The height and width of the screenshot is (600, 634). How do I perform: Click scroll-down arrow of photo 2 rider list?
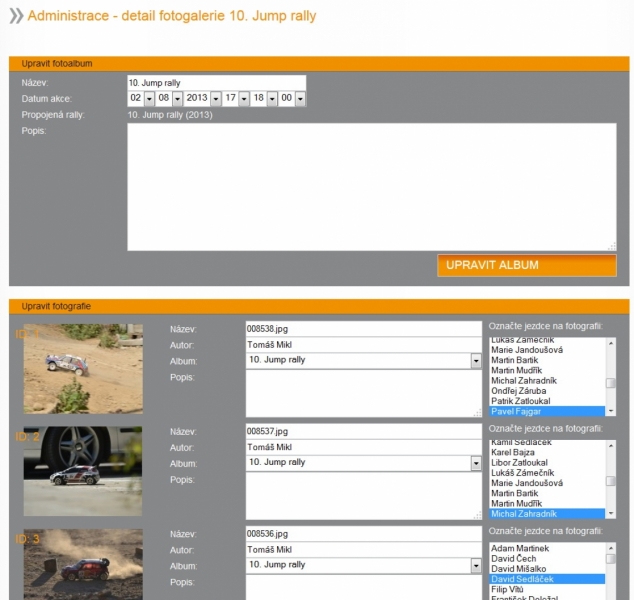(611, 513)
